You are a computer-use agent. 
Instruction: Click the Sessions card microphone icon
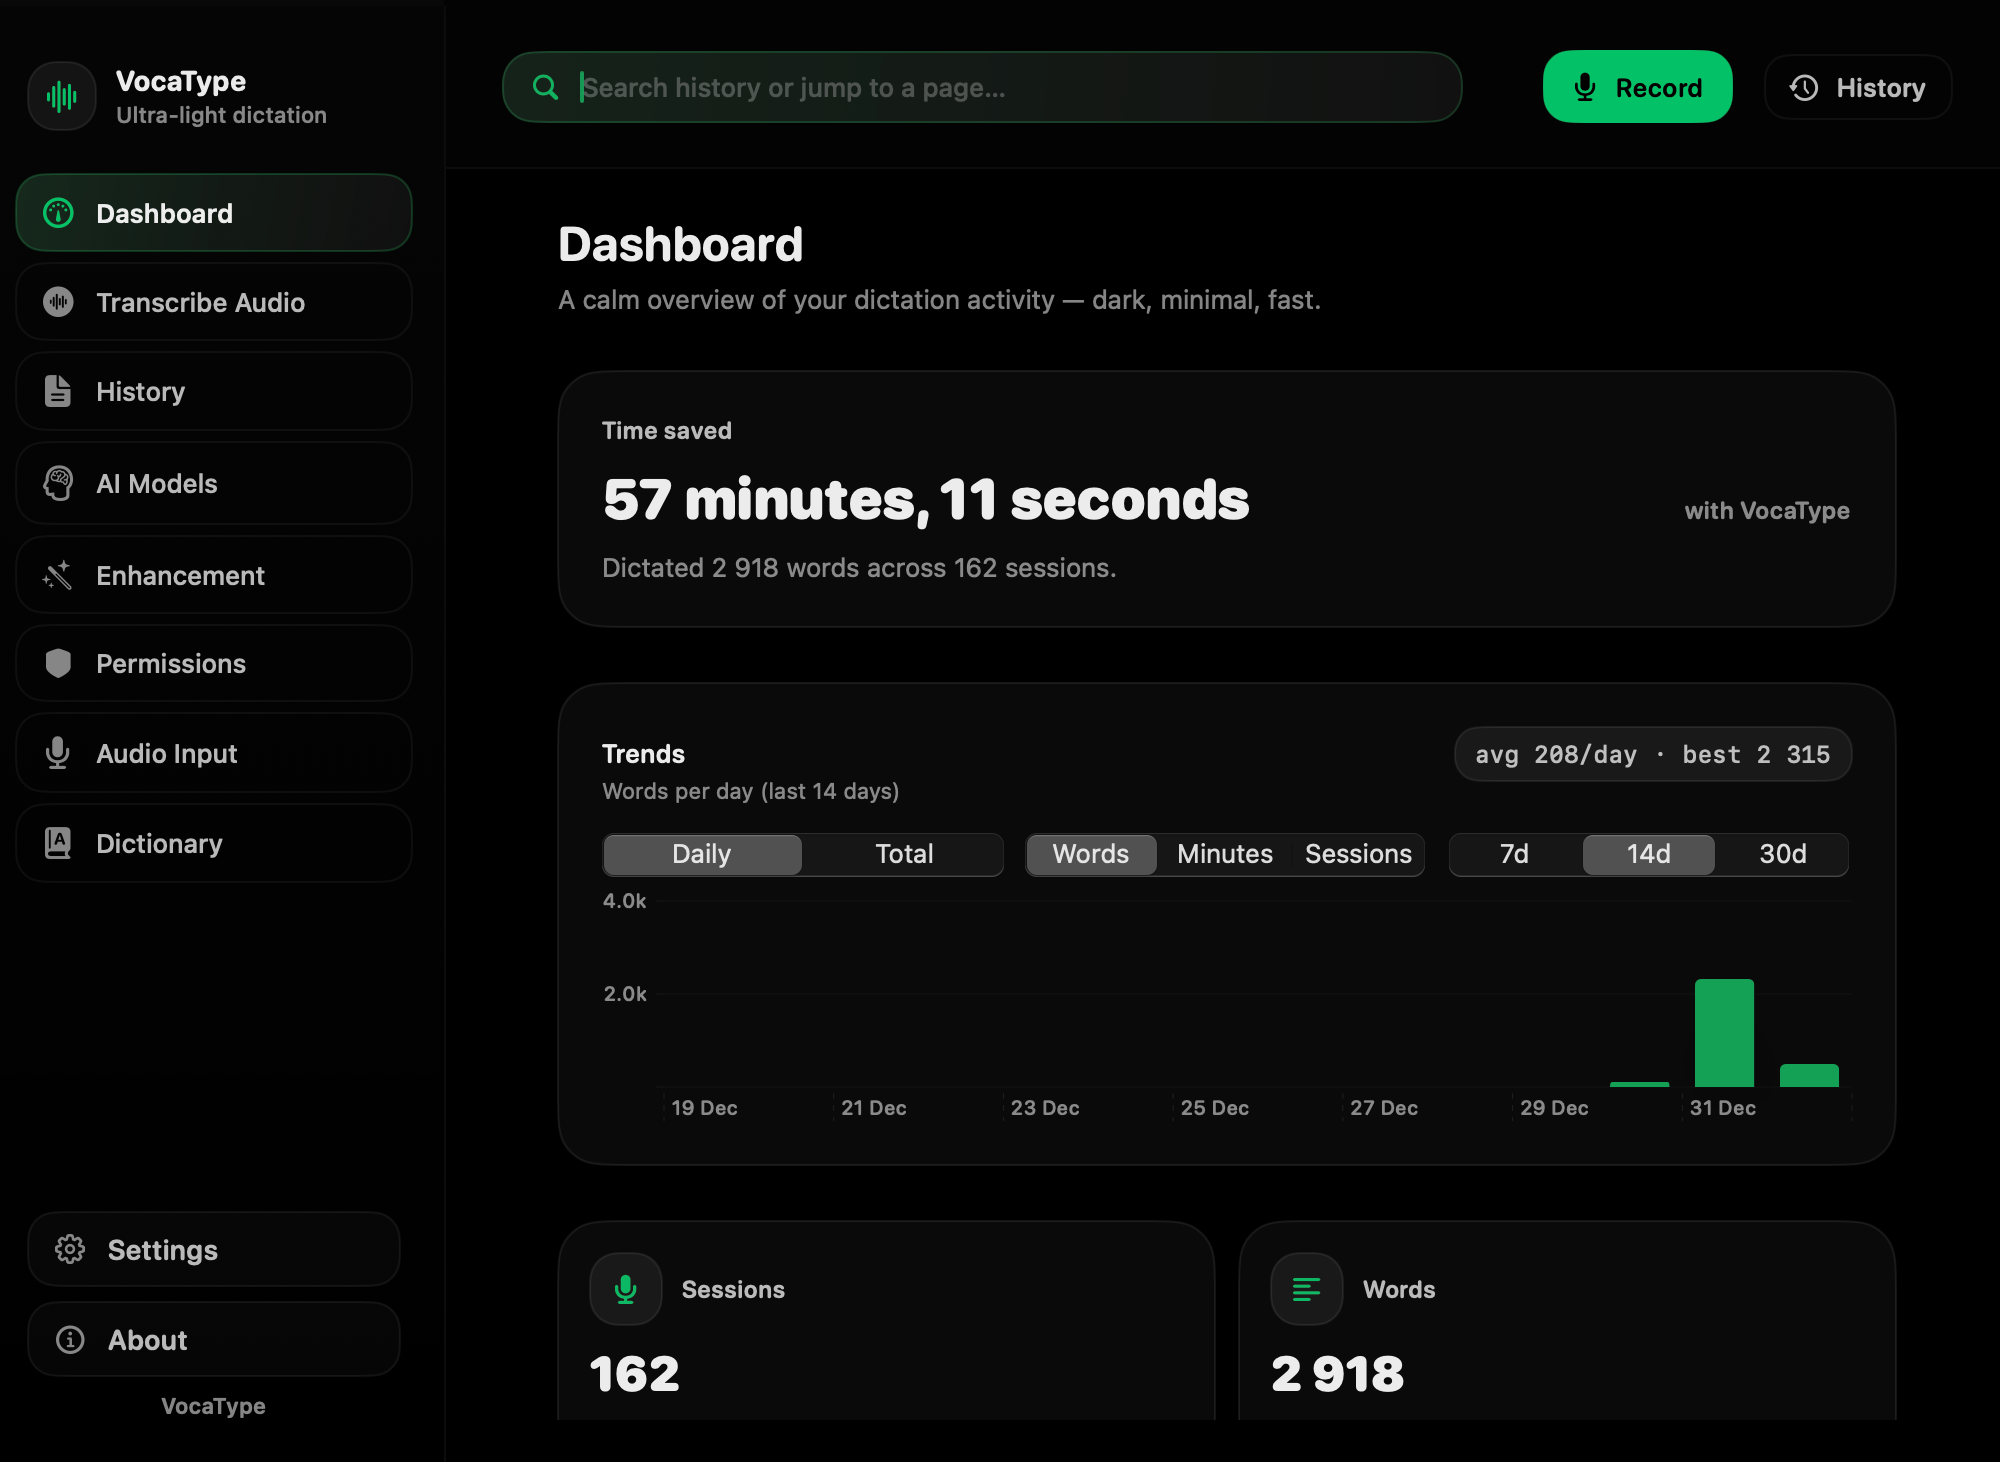626,1289
